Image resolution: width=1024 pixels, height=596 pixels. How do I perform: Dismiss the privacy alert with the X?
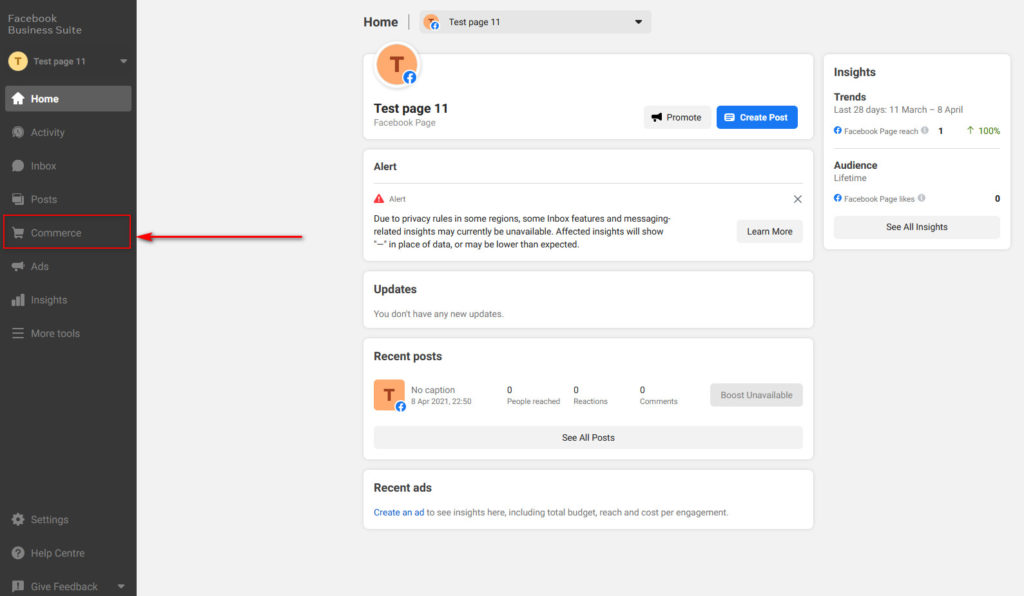pos(797,199)
